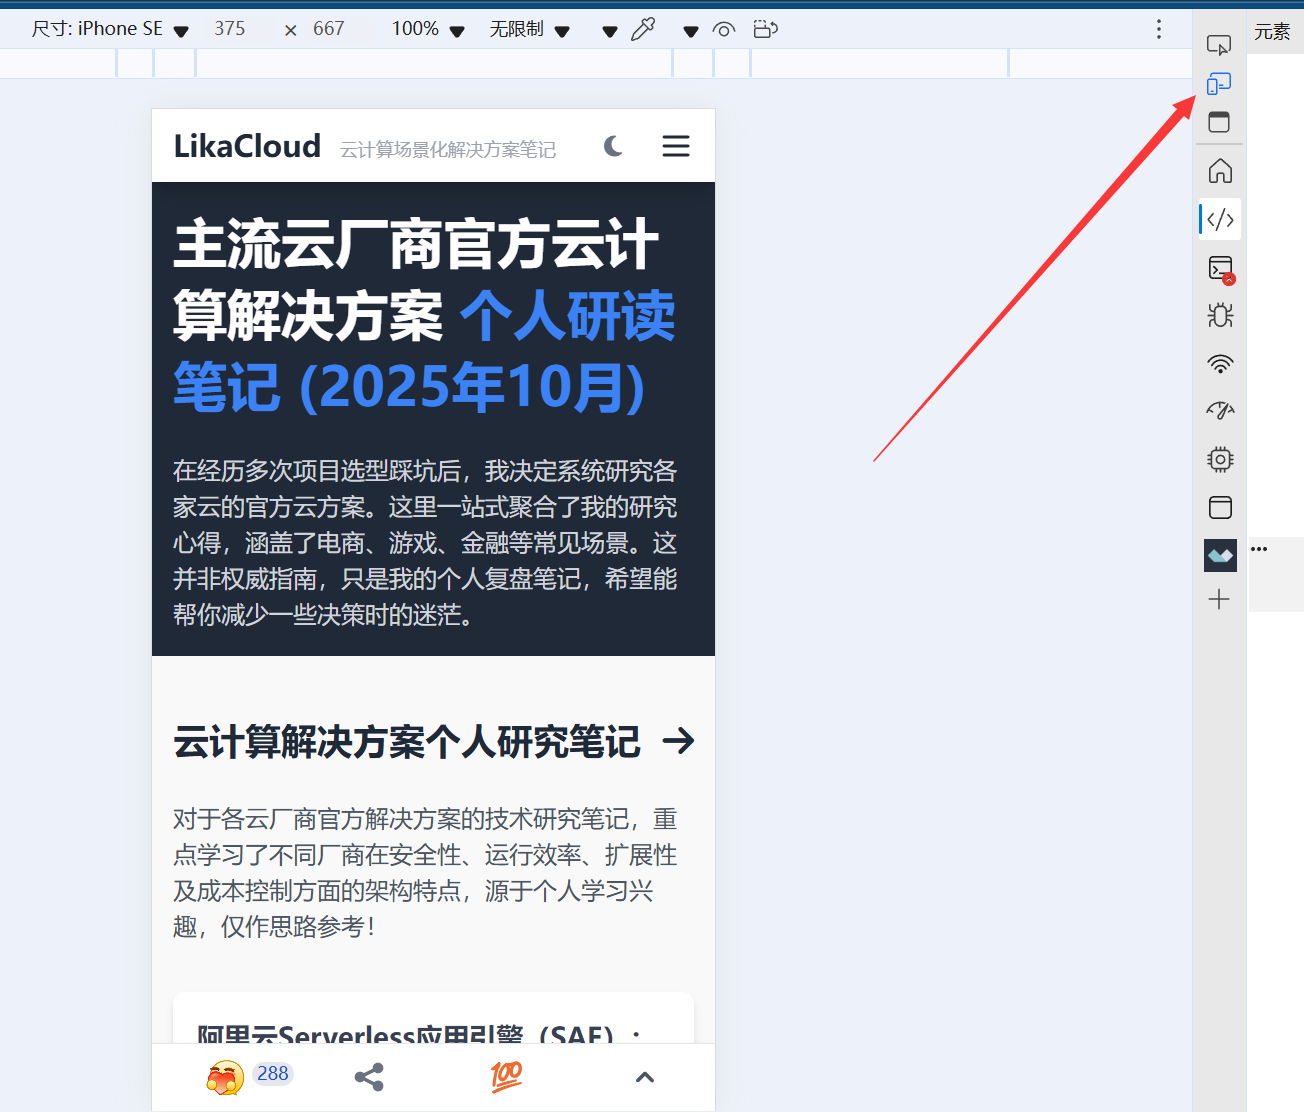Toggle the media queries eye icon
1304x1112 pixels.
[724, 29]
